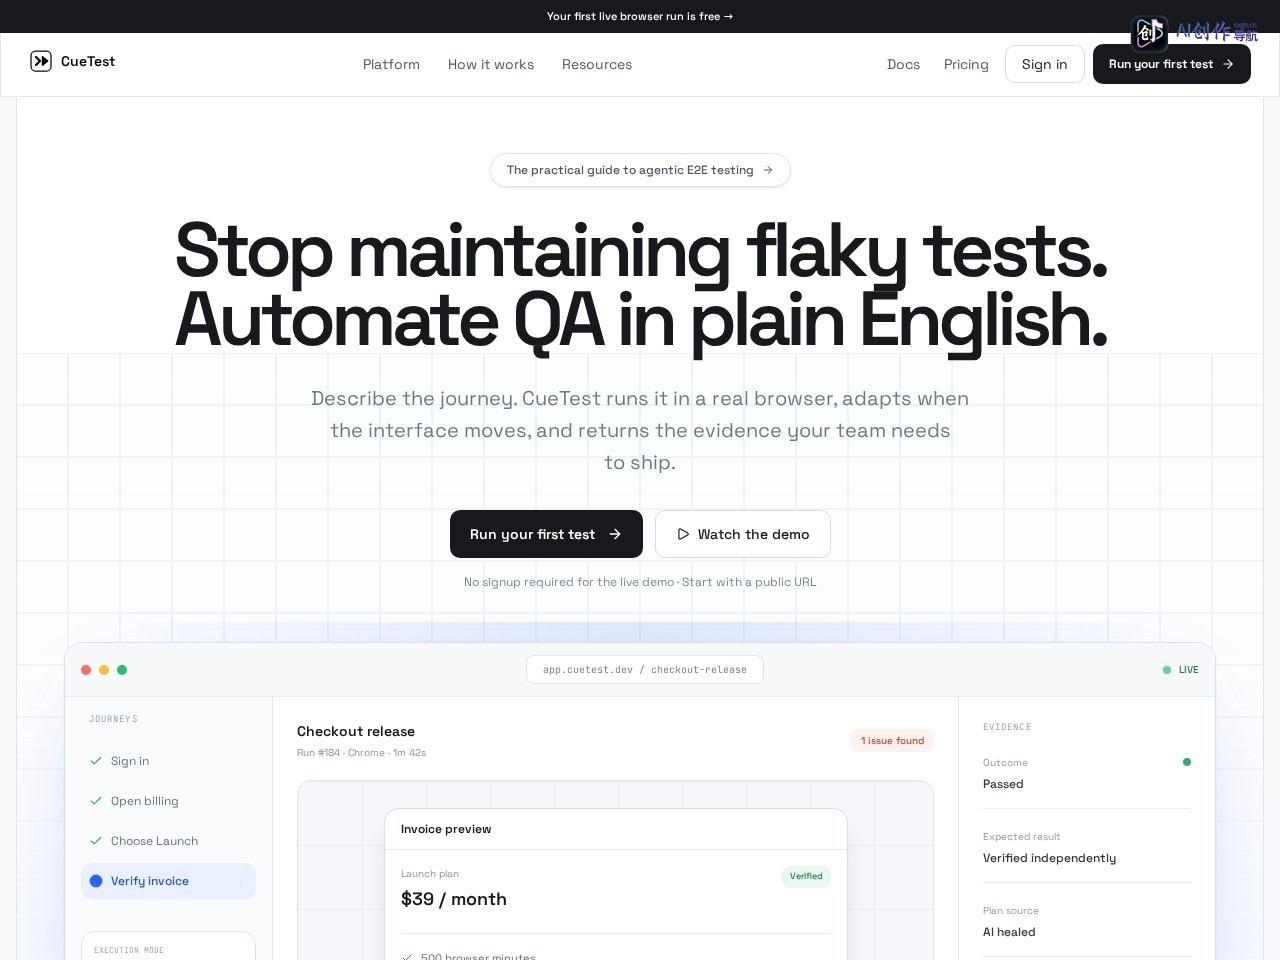Click the green status dot next to Outcome

(1187, 762)
